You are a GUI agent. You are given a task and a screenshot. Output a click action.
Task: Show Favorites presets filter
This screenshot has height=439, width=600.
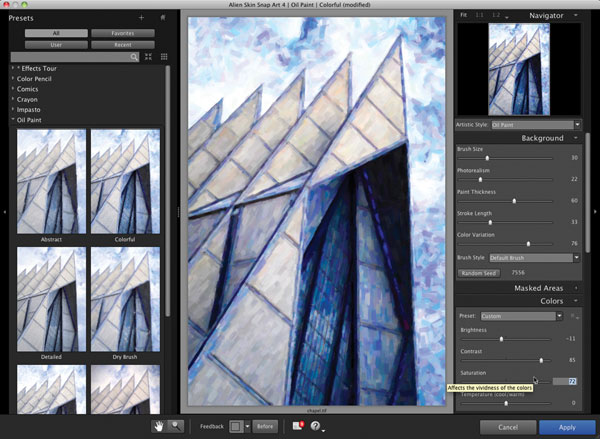click(123, 33)
